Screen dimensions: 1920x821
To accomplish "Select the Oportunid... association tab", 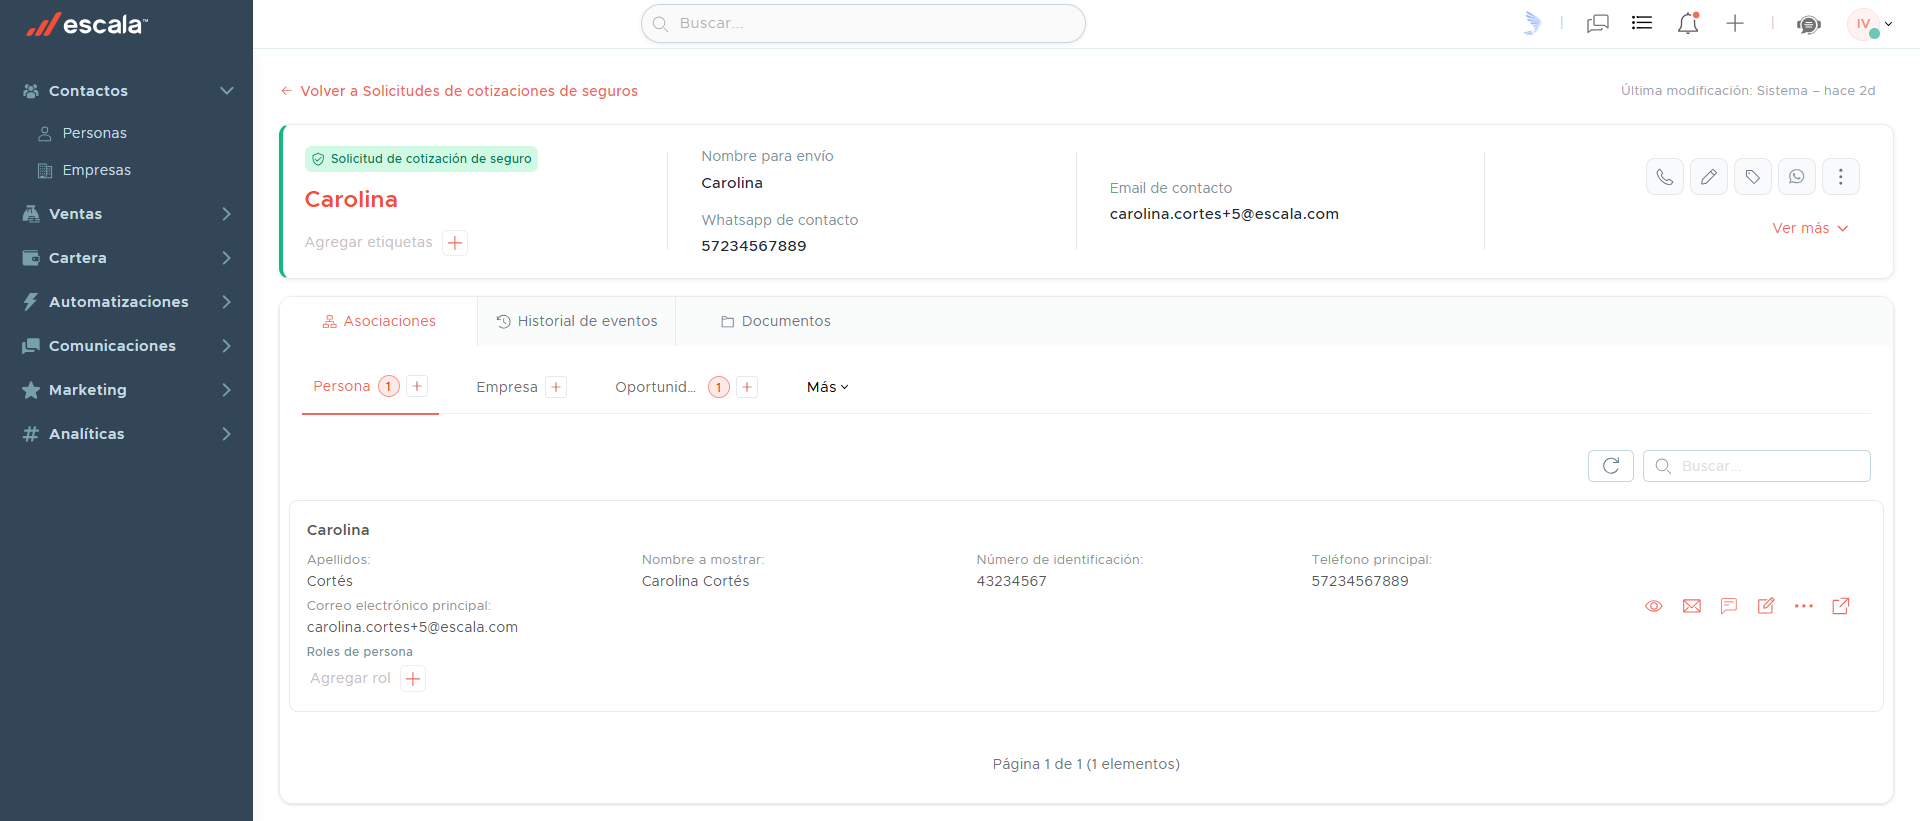I will (655, 387).
